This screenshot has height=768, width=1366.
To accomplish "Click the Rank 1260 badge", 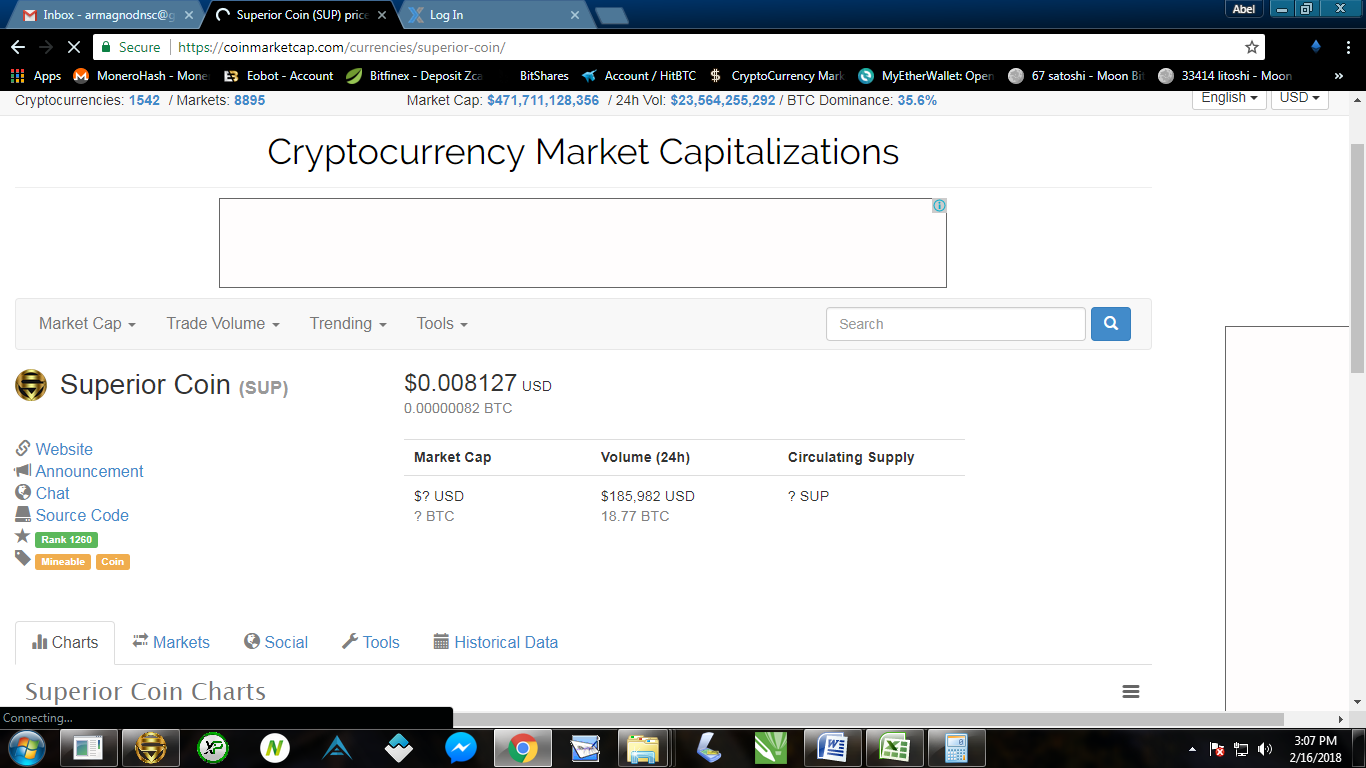I will click(66, 540).
